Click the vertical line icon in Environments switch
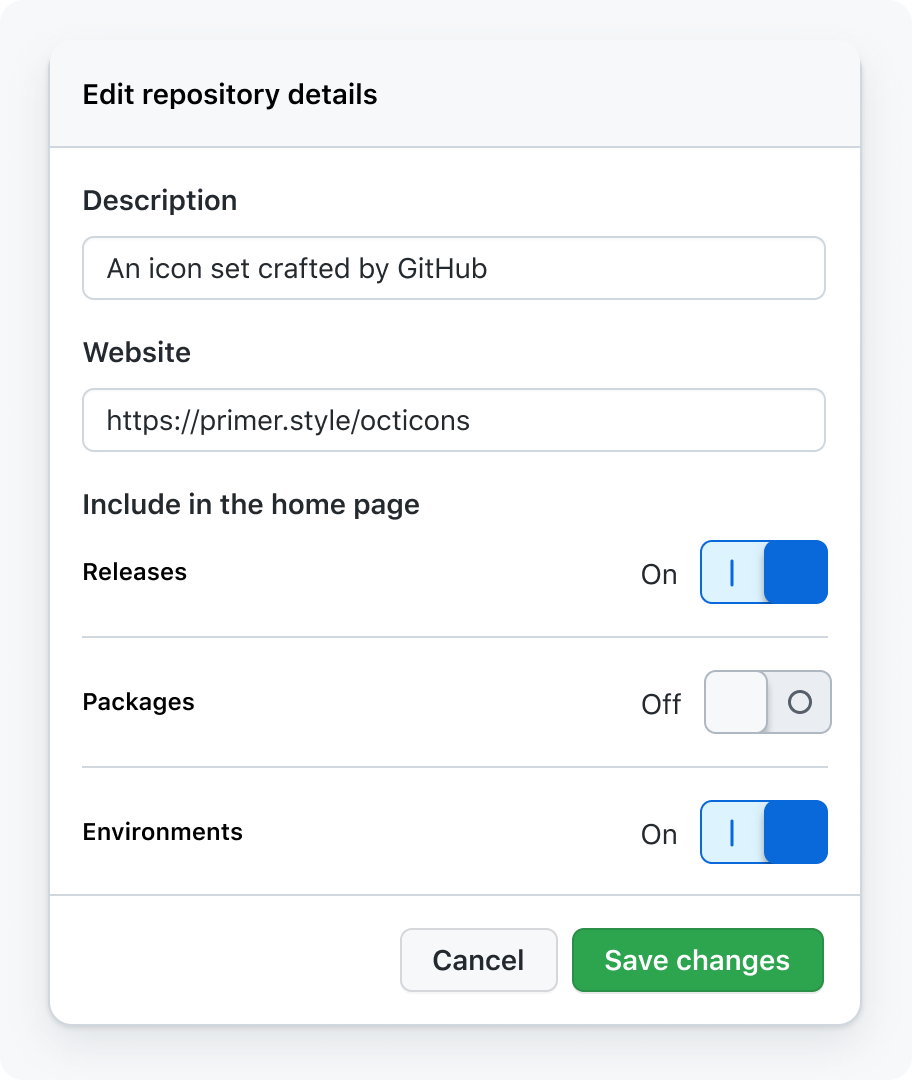 [732, 832]
